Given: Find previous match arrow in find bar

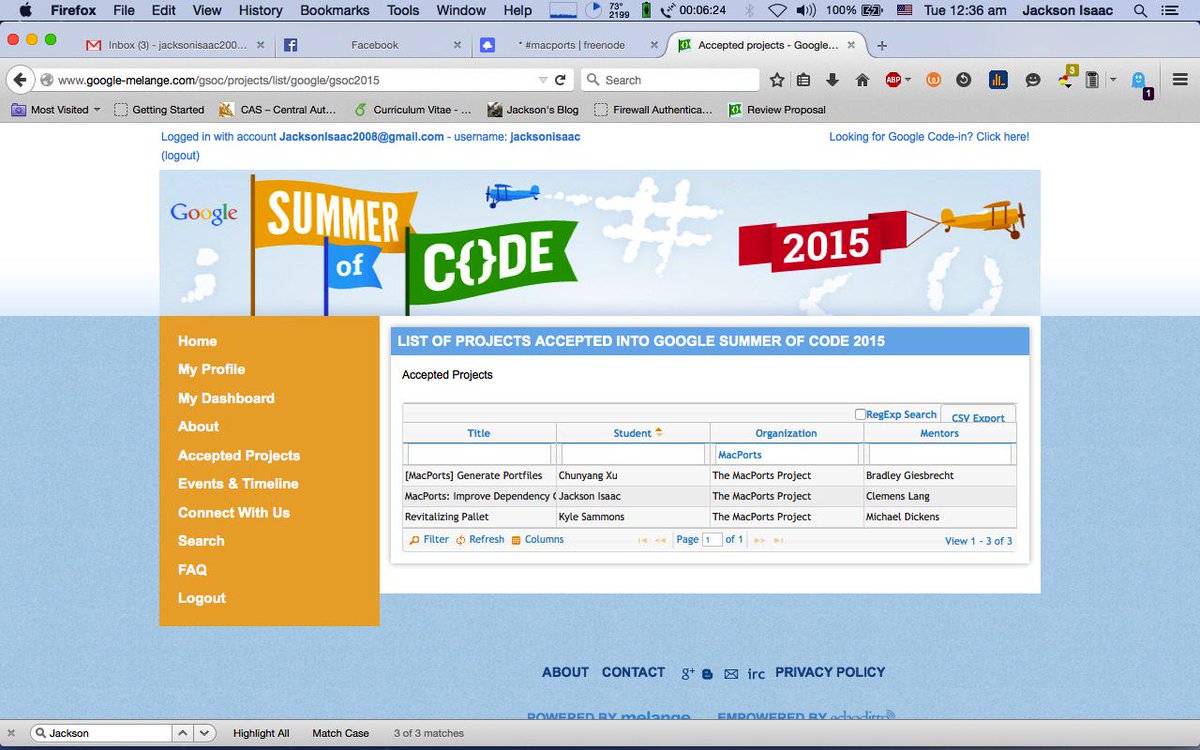Looking at the screenshot, I should (183, 733).
